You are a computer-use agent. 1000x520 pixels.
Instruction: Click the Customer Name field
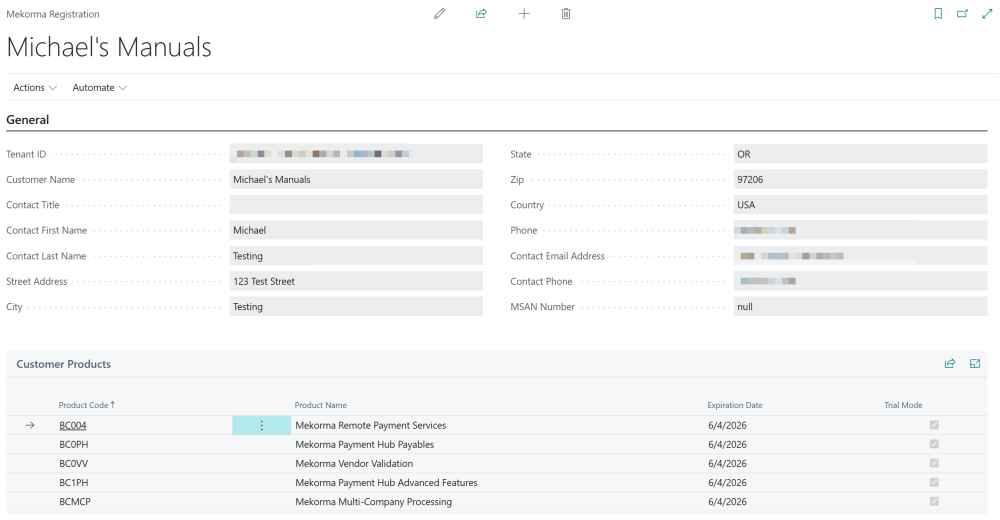[x=356, y=179]
